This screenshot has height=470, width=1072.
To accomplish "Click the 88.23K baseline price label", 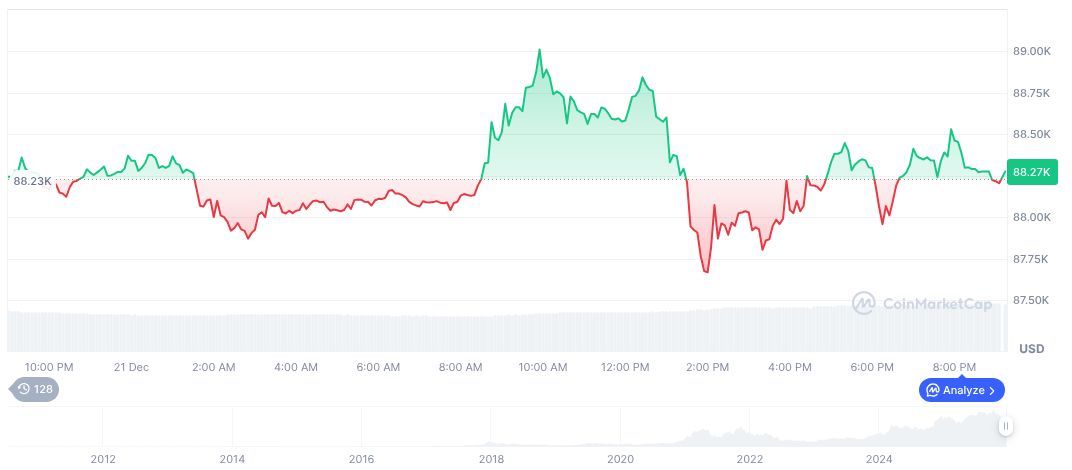I will 33,181.
